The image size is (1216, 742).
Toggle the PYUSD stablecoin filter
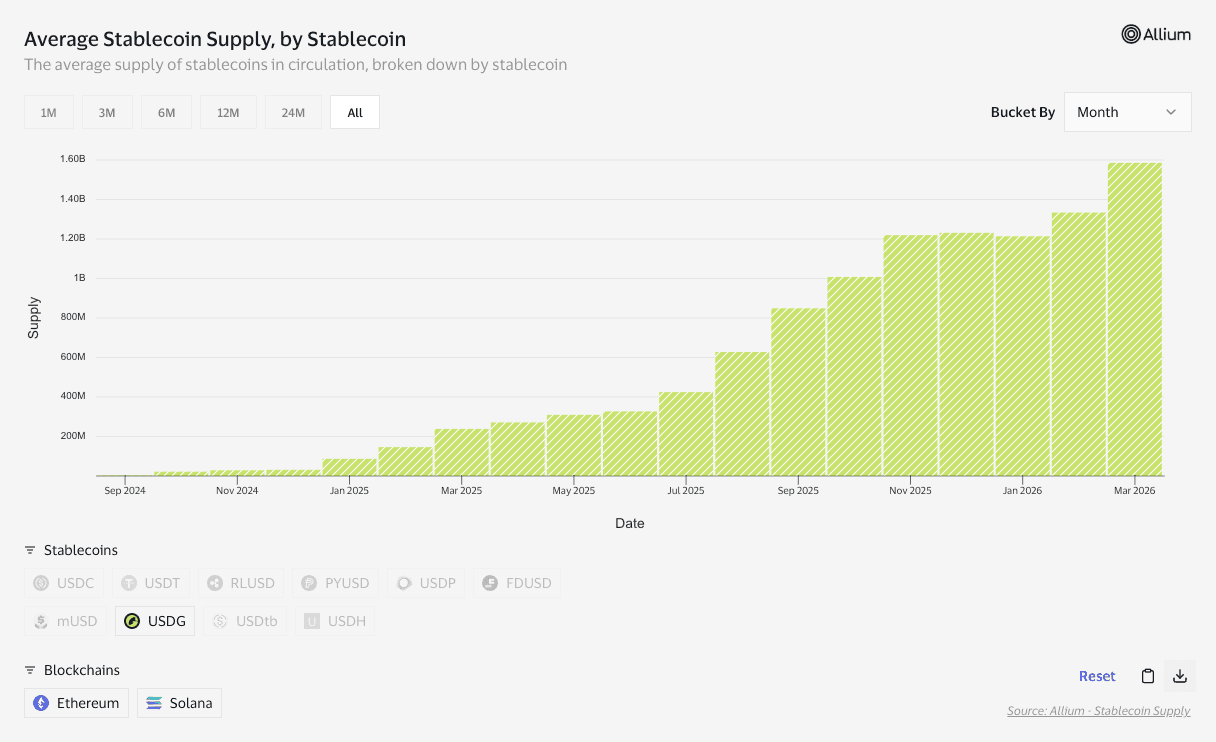[334, 583]
